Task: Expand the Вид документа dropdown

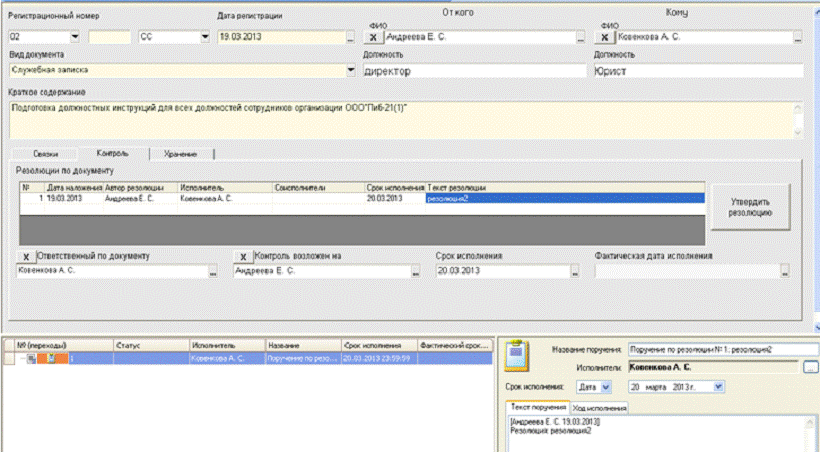Action: (350, 71)
